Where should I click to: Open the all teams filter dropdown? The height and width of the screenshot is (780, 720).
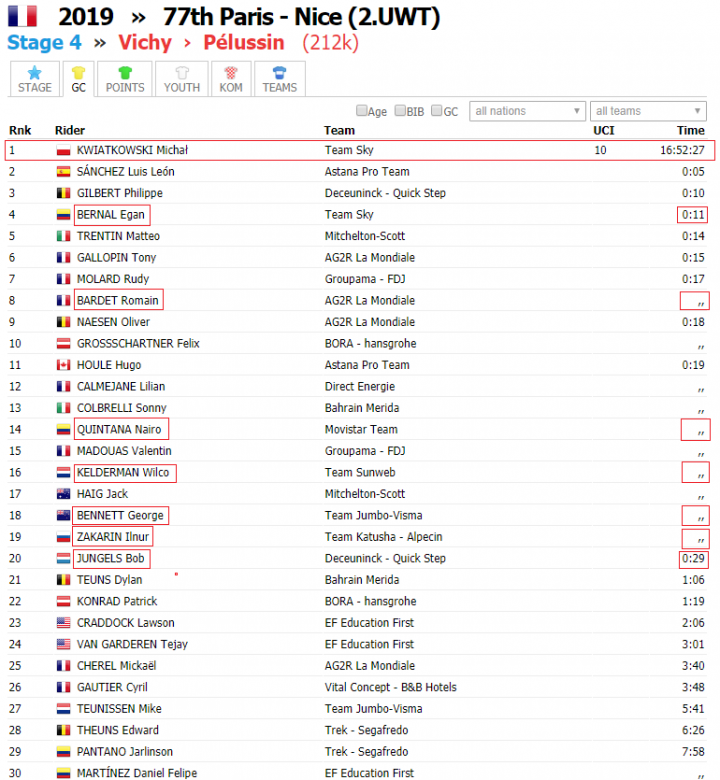648,111
